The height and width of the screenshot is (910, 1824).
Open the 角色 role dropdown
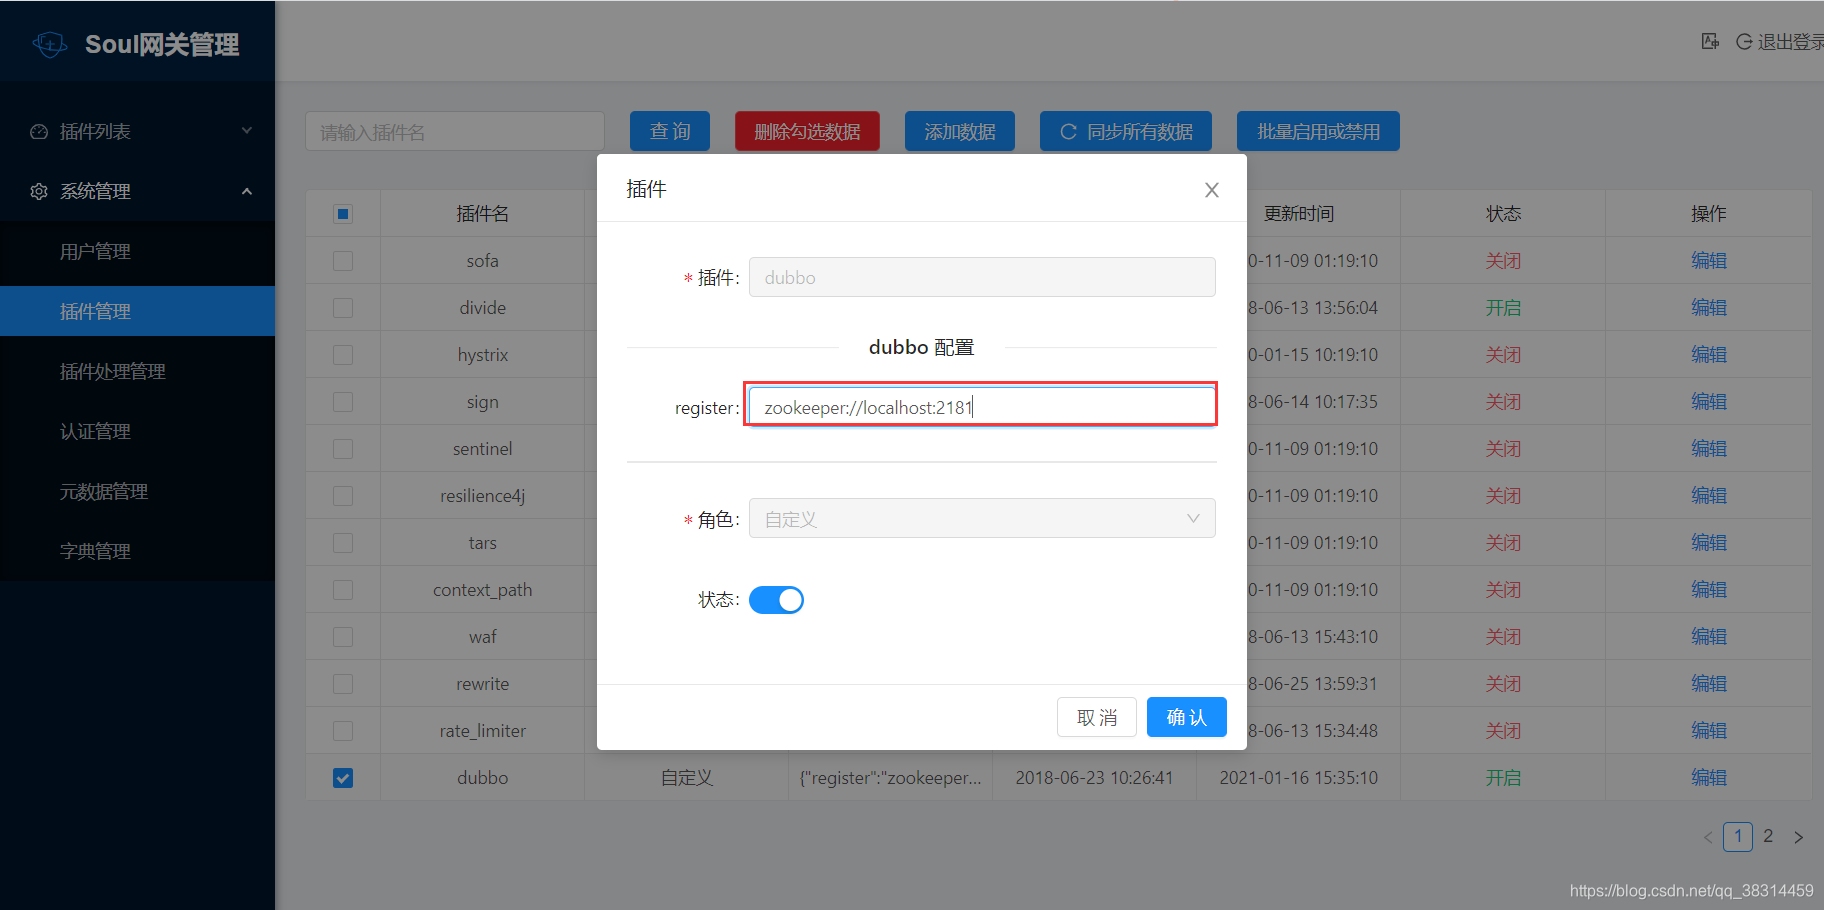point(982,518)
